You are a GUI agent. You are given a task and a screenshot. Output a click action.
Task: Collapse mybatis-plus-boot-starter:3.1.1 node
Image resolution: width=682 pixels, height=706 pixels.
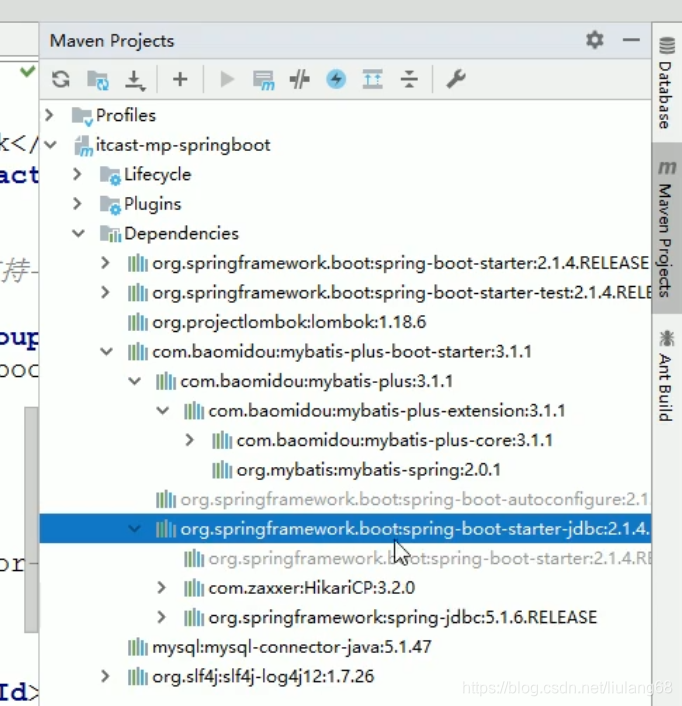click(106, 352)
